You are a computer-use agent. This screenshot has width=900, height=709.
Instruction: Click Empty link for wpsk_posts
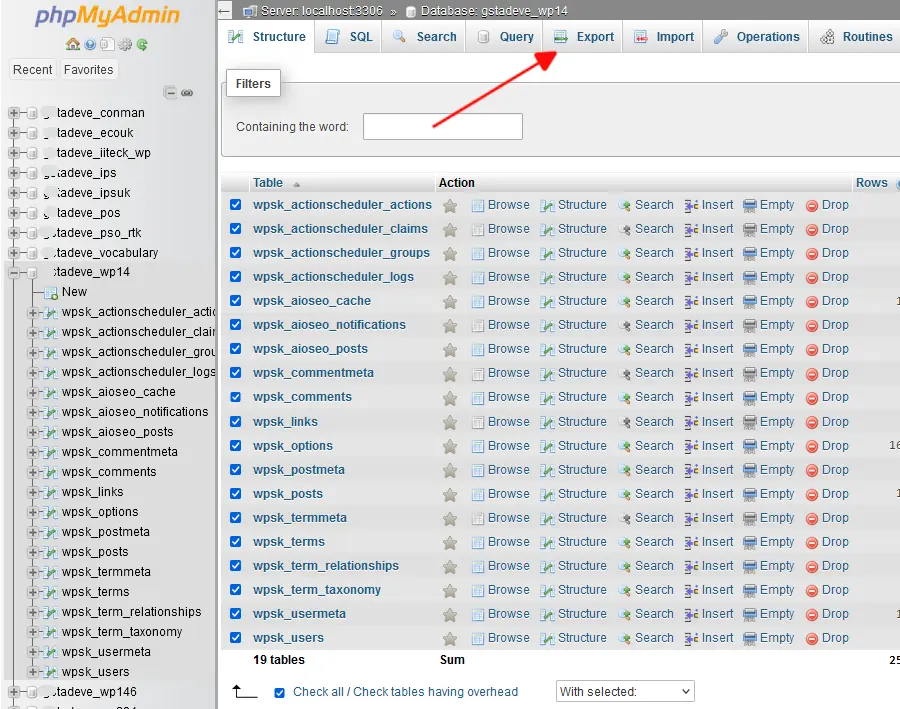pos(777,494)
